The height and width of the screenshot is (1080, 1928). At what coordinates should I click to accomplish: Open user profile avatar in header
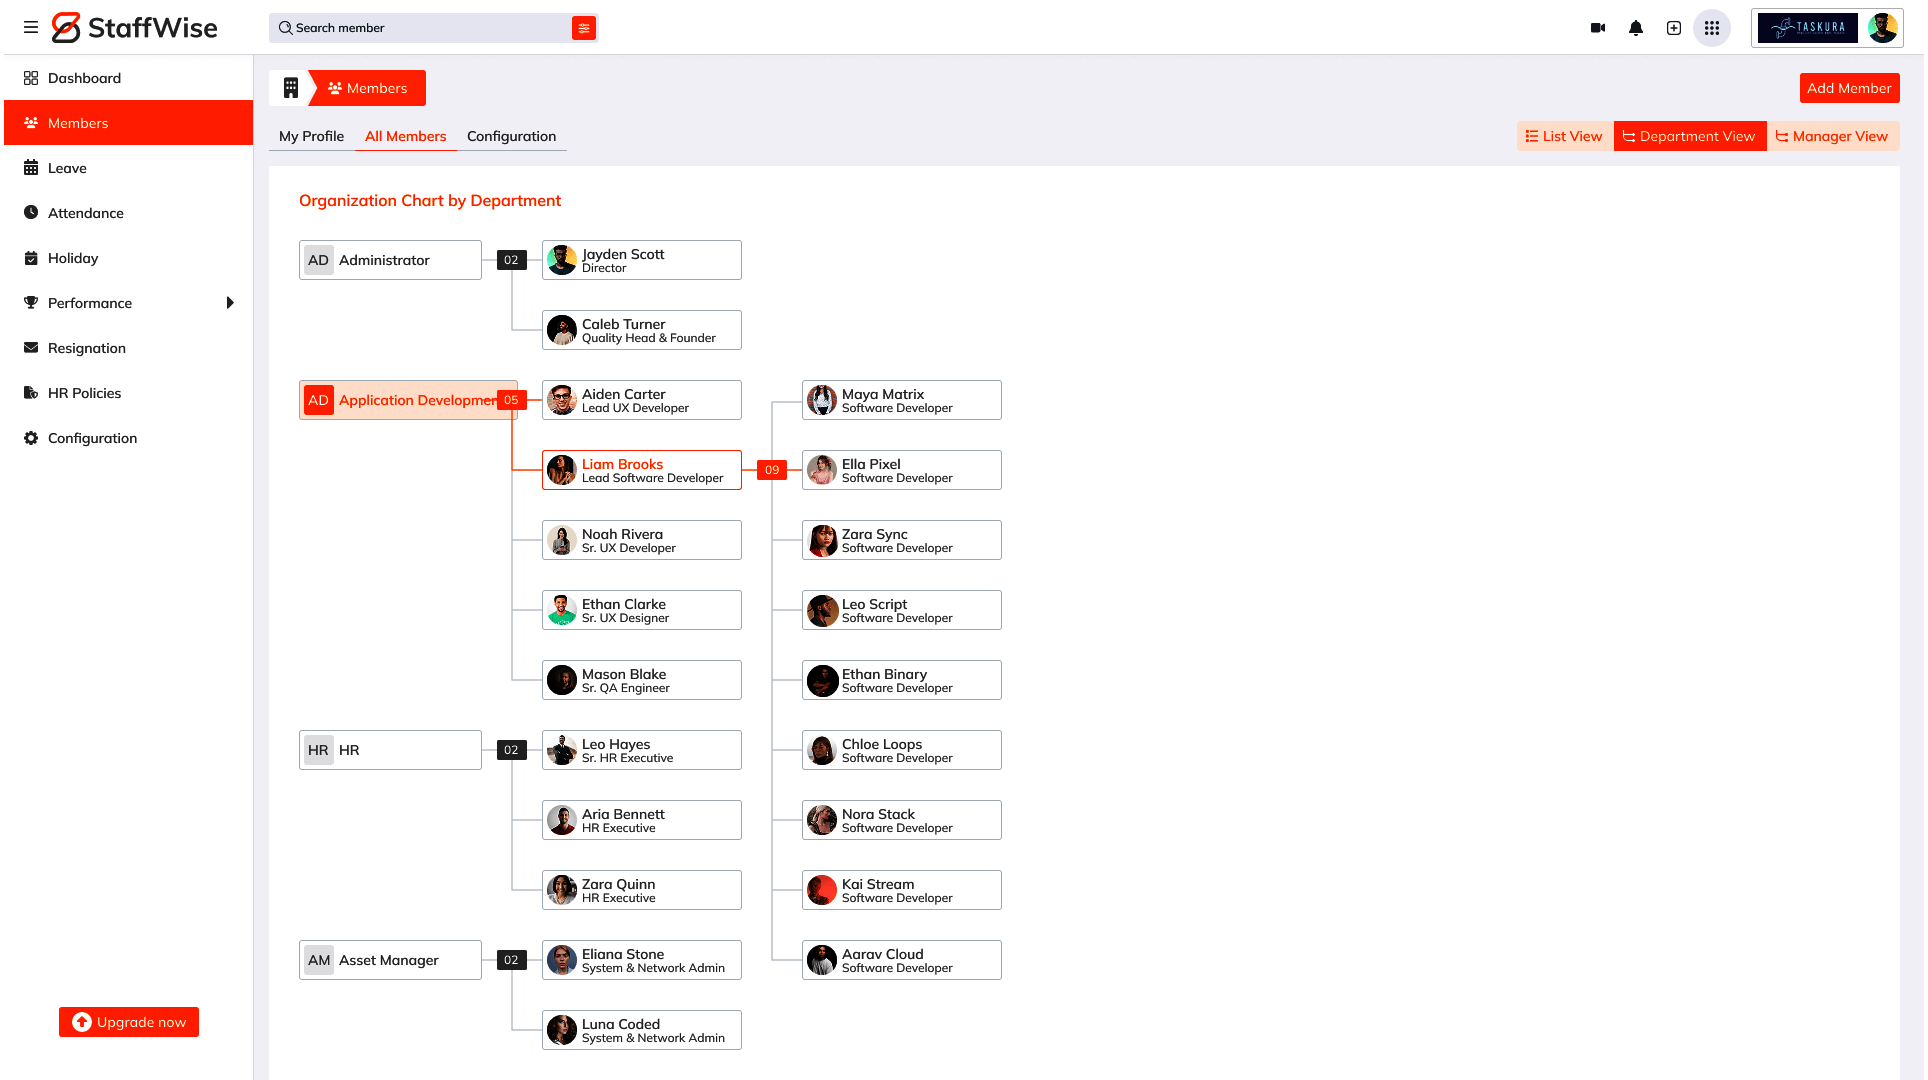coord(1882,28)
